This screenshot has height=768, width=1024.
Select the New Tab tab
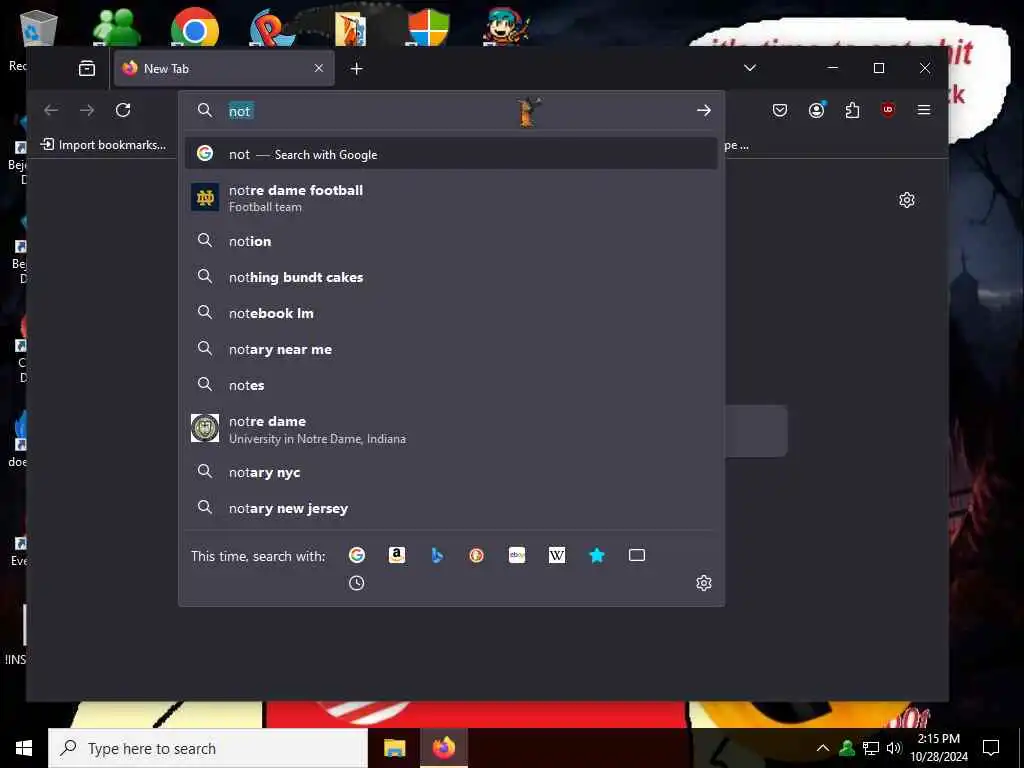coord(224,69)
